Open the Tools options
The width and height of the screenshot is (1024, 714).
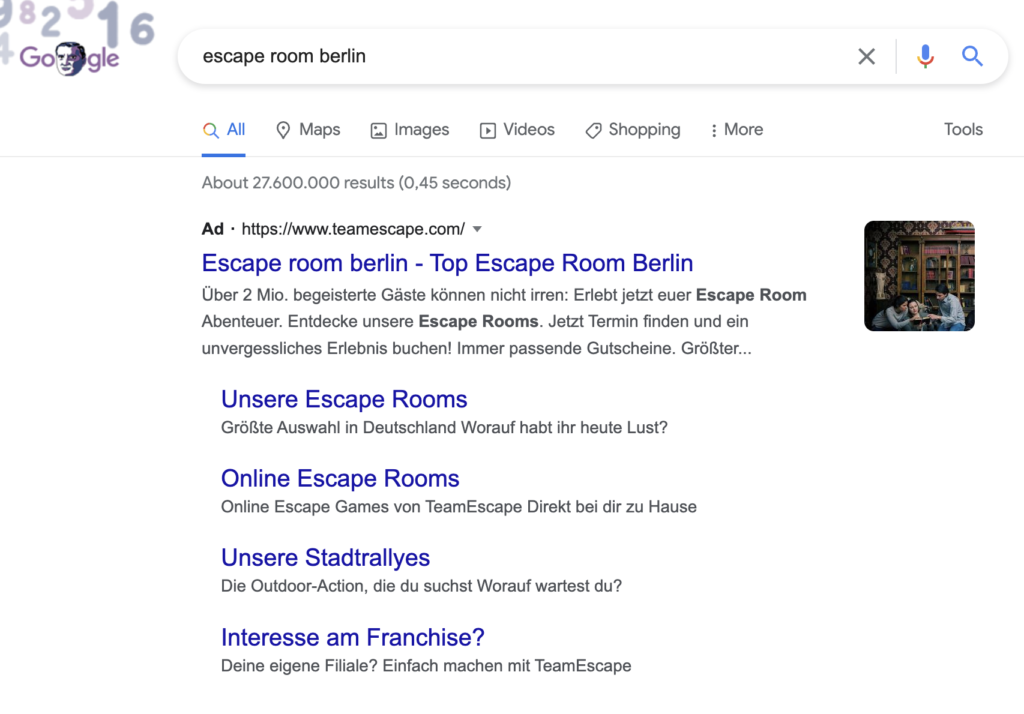(963, 129)
